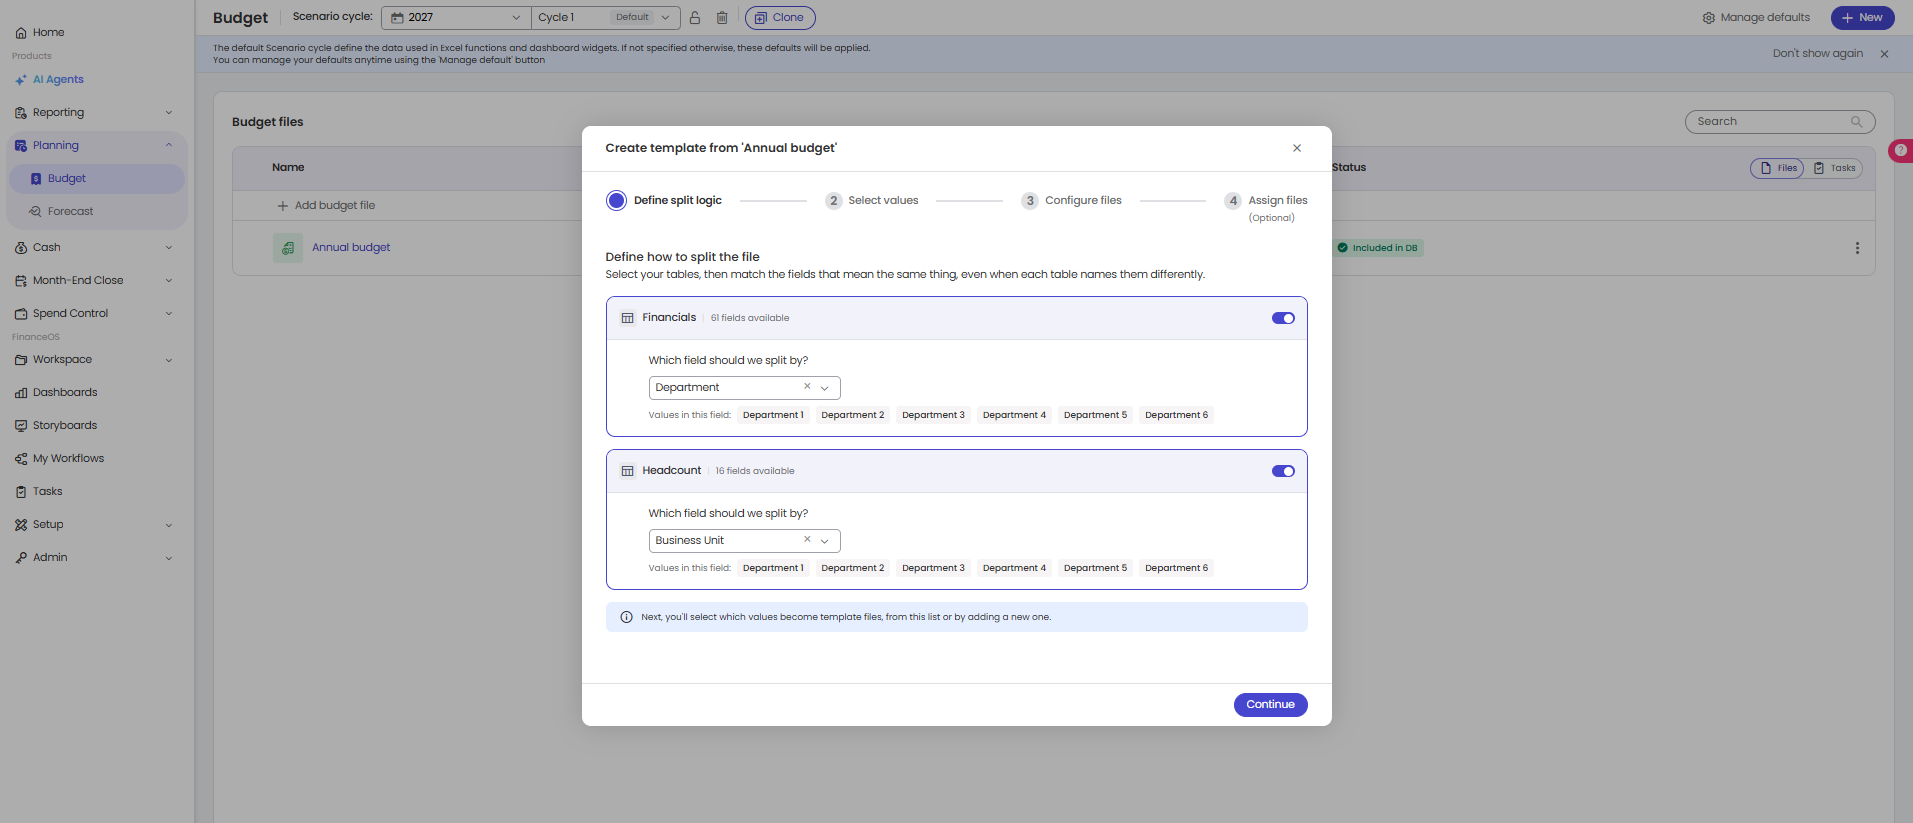Click the search magnifier icon

pyautogui.click(x=1856, y=122)
